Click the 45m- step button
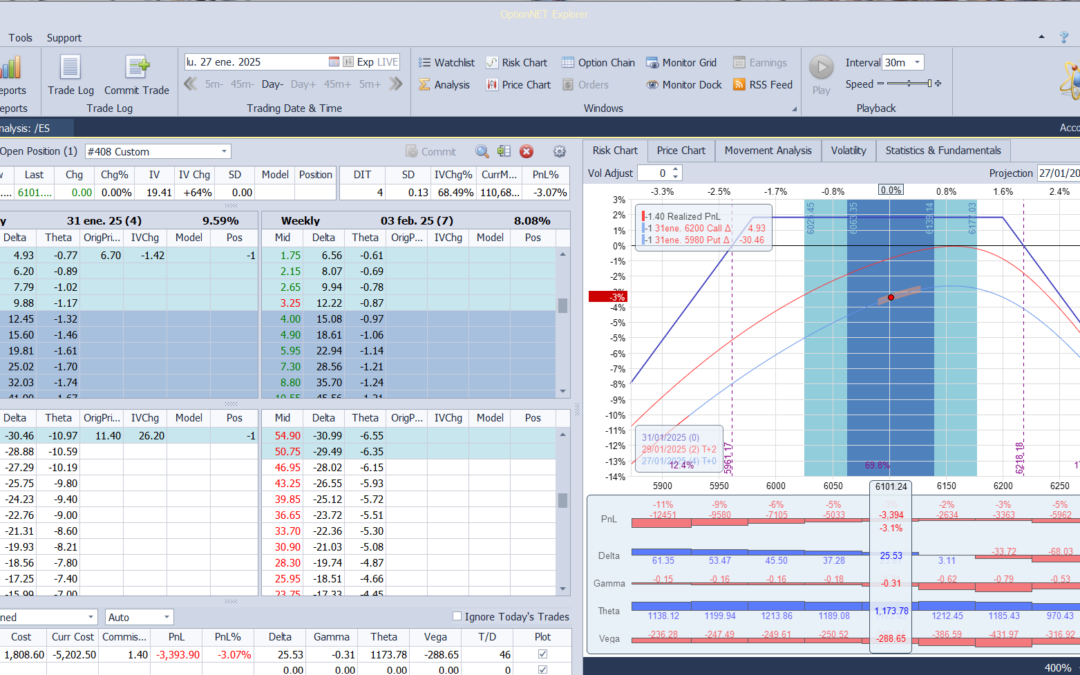This screenshot has height=675, width=1080. coord(242,84)
